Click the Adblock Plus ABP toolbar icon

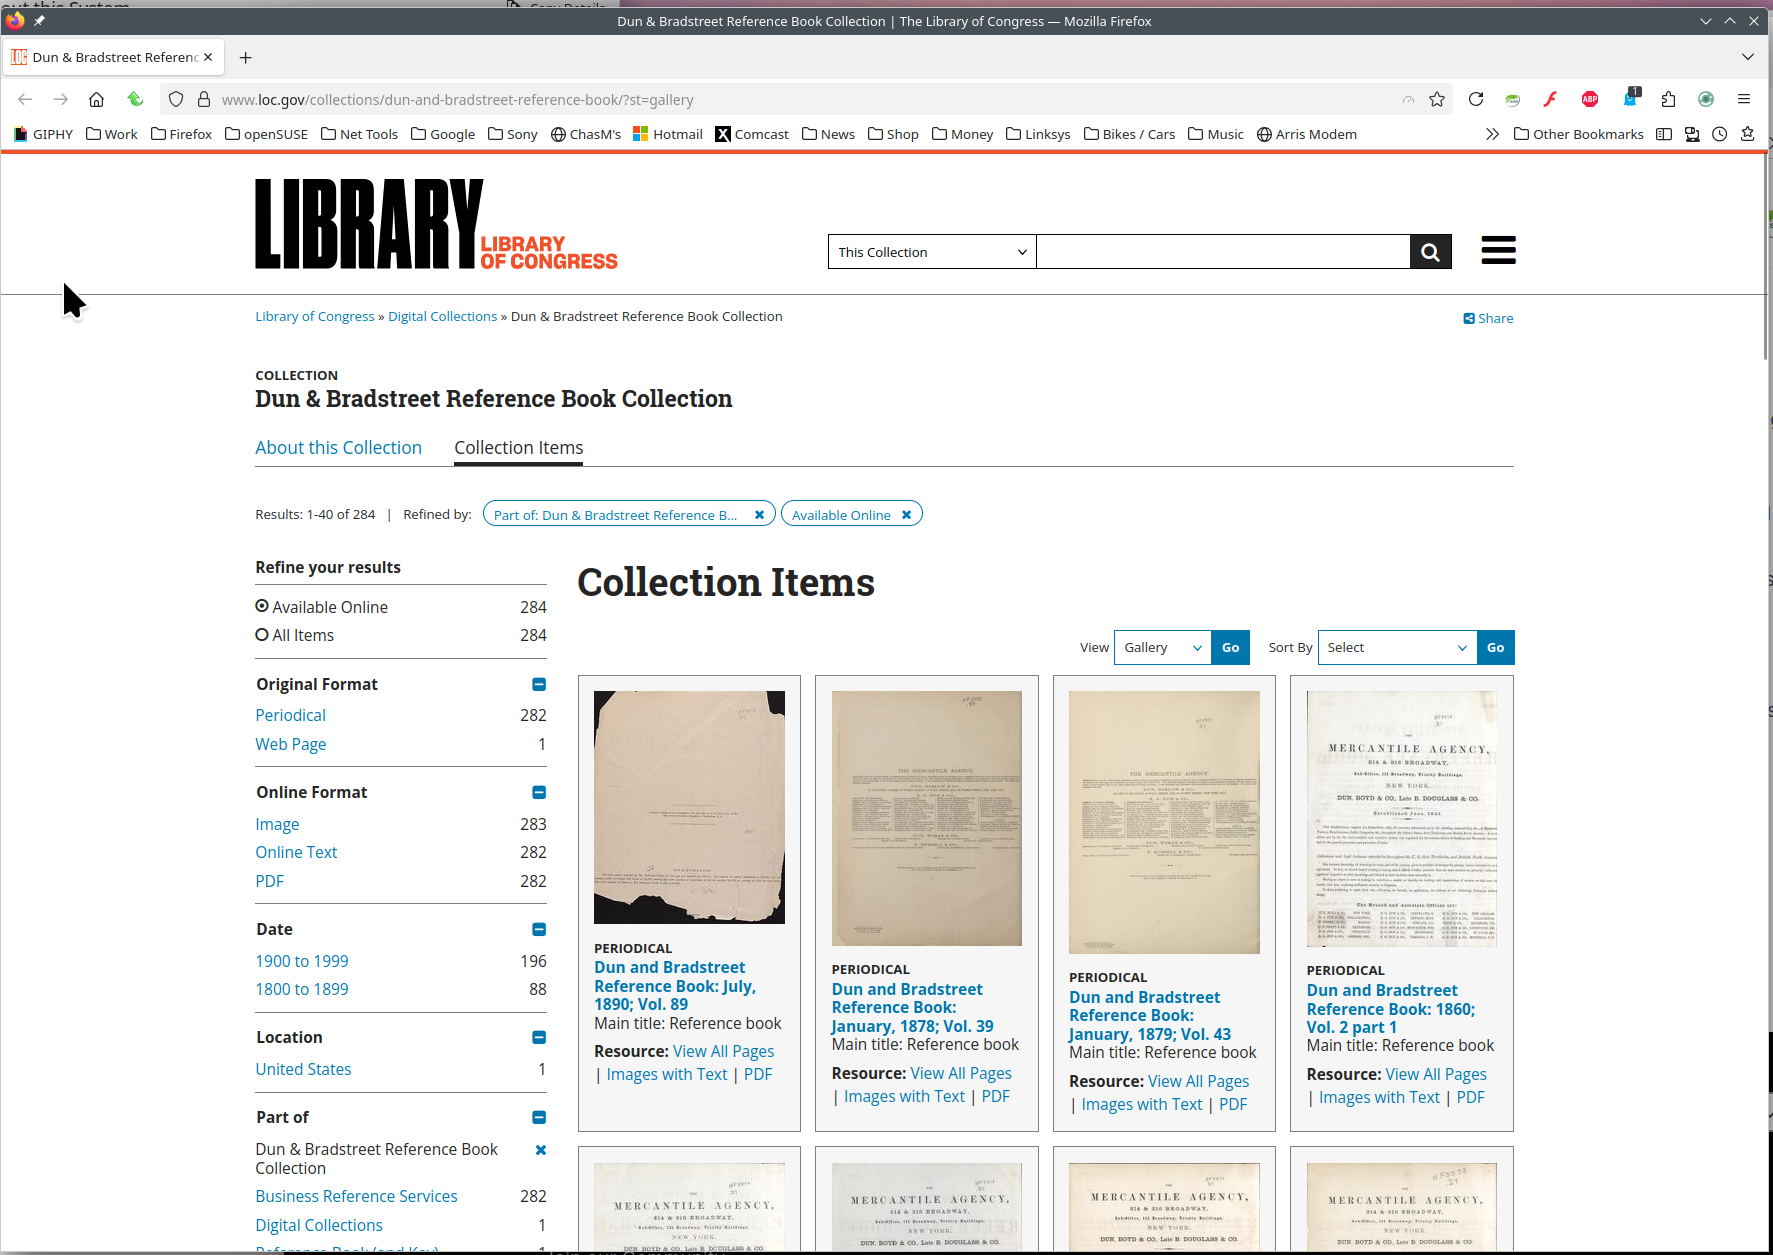[1590, 99]
